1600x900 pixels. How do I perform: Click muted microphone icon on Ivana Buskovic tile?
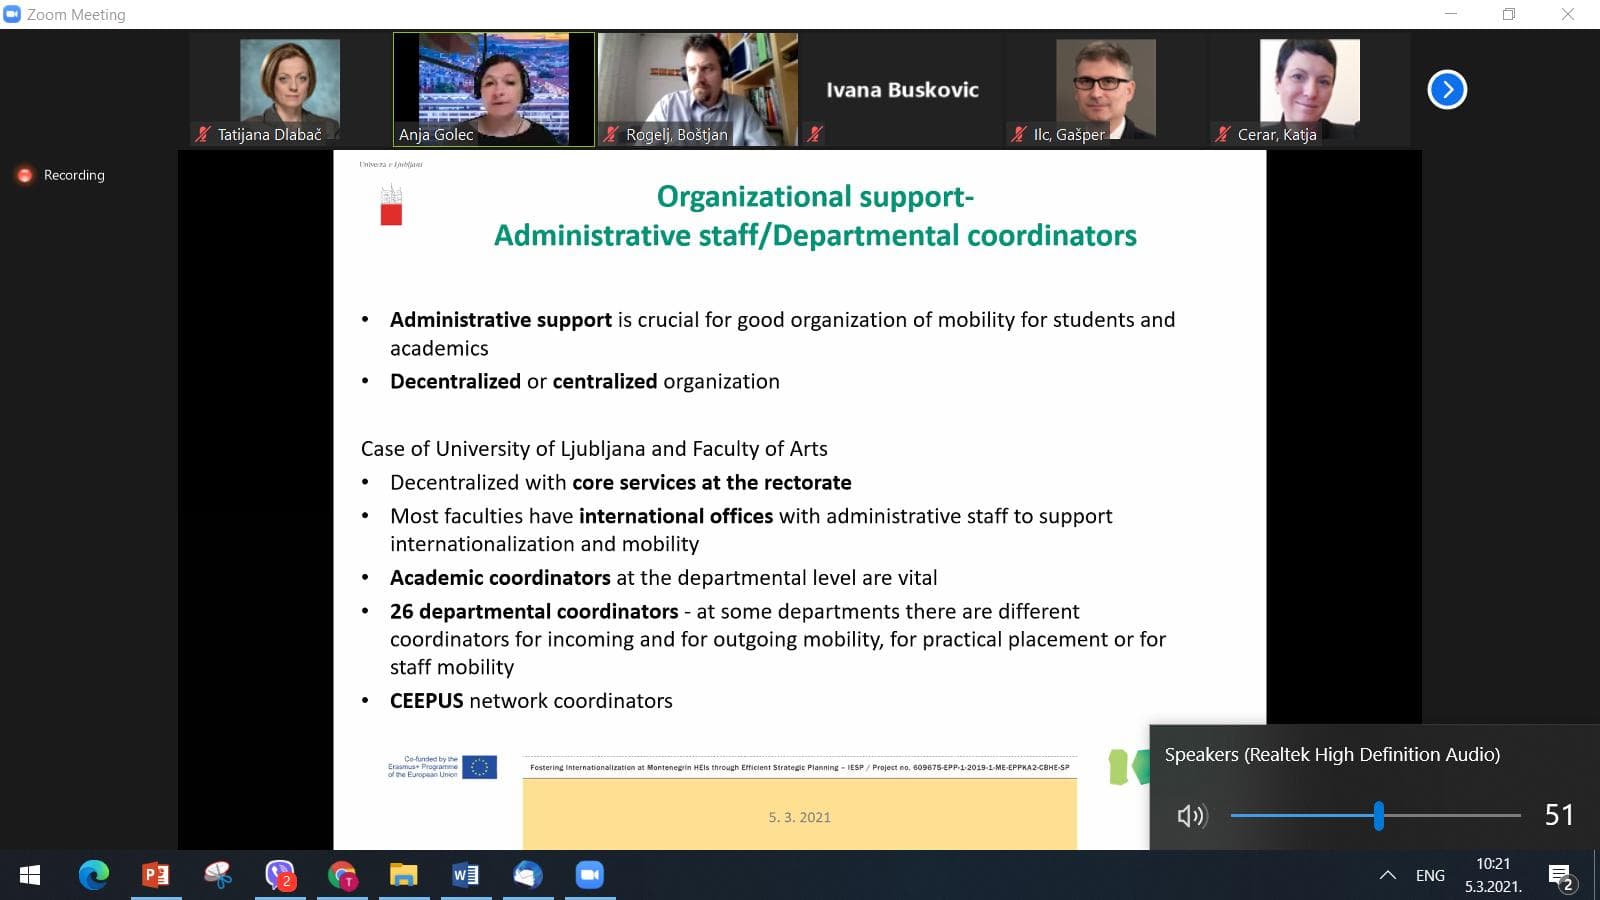coord(815,134)
